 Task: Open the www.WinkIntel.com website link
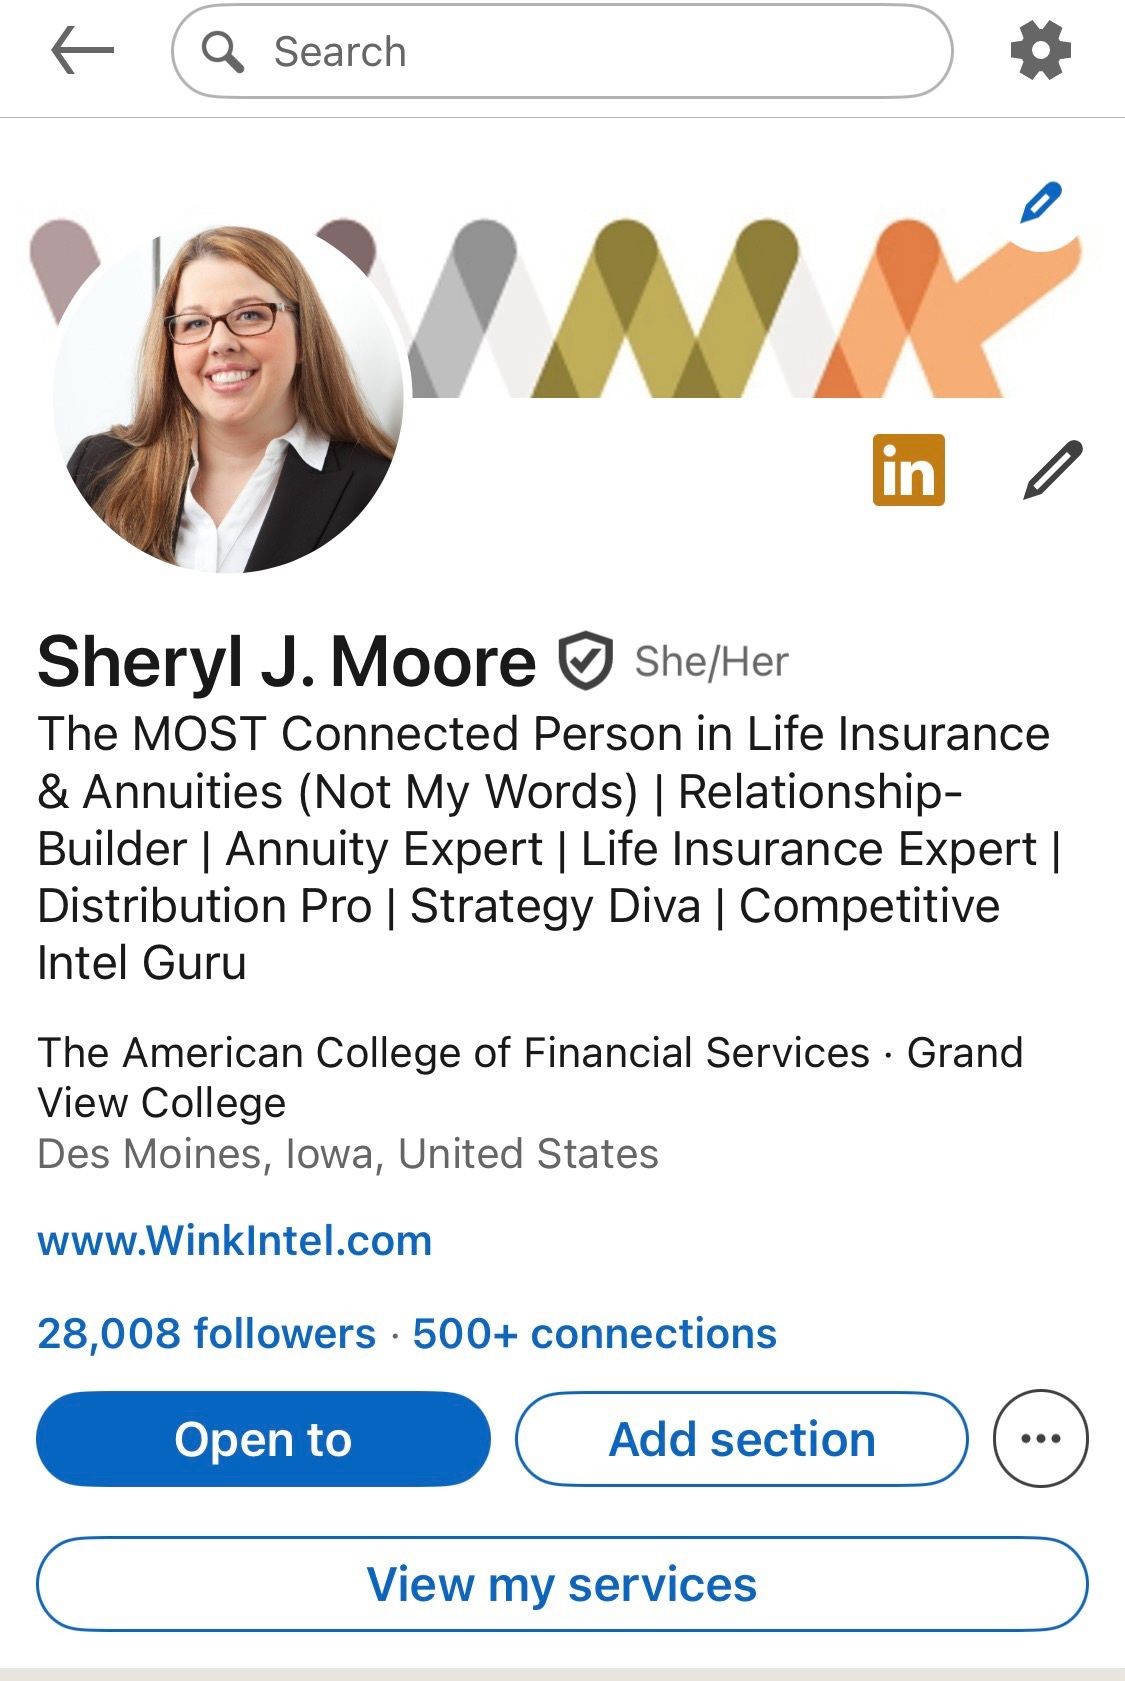[x=235, y=1241]
